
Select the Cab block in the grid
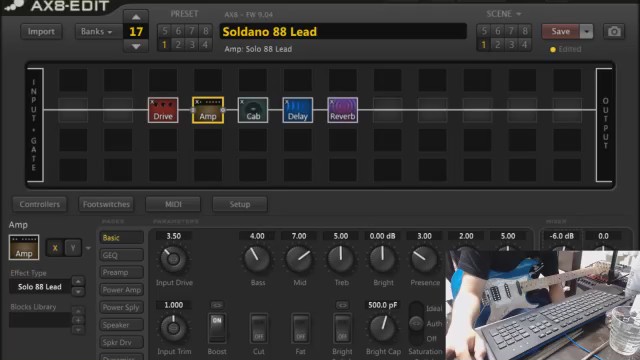pyautogui.click(x=253, y=110)
